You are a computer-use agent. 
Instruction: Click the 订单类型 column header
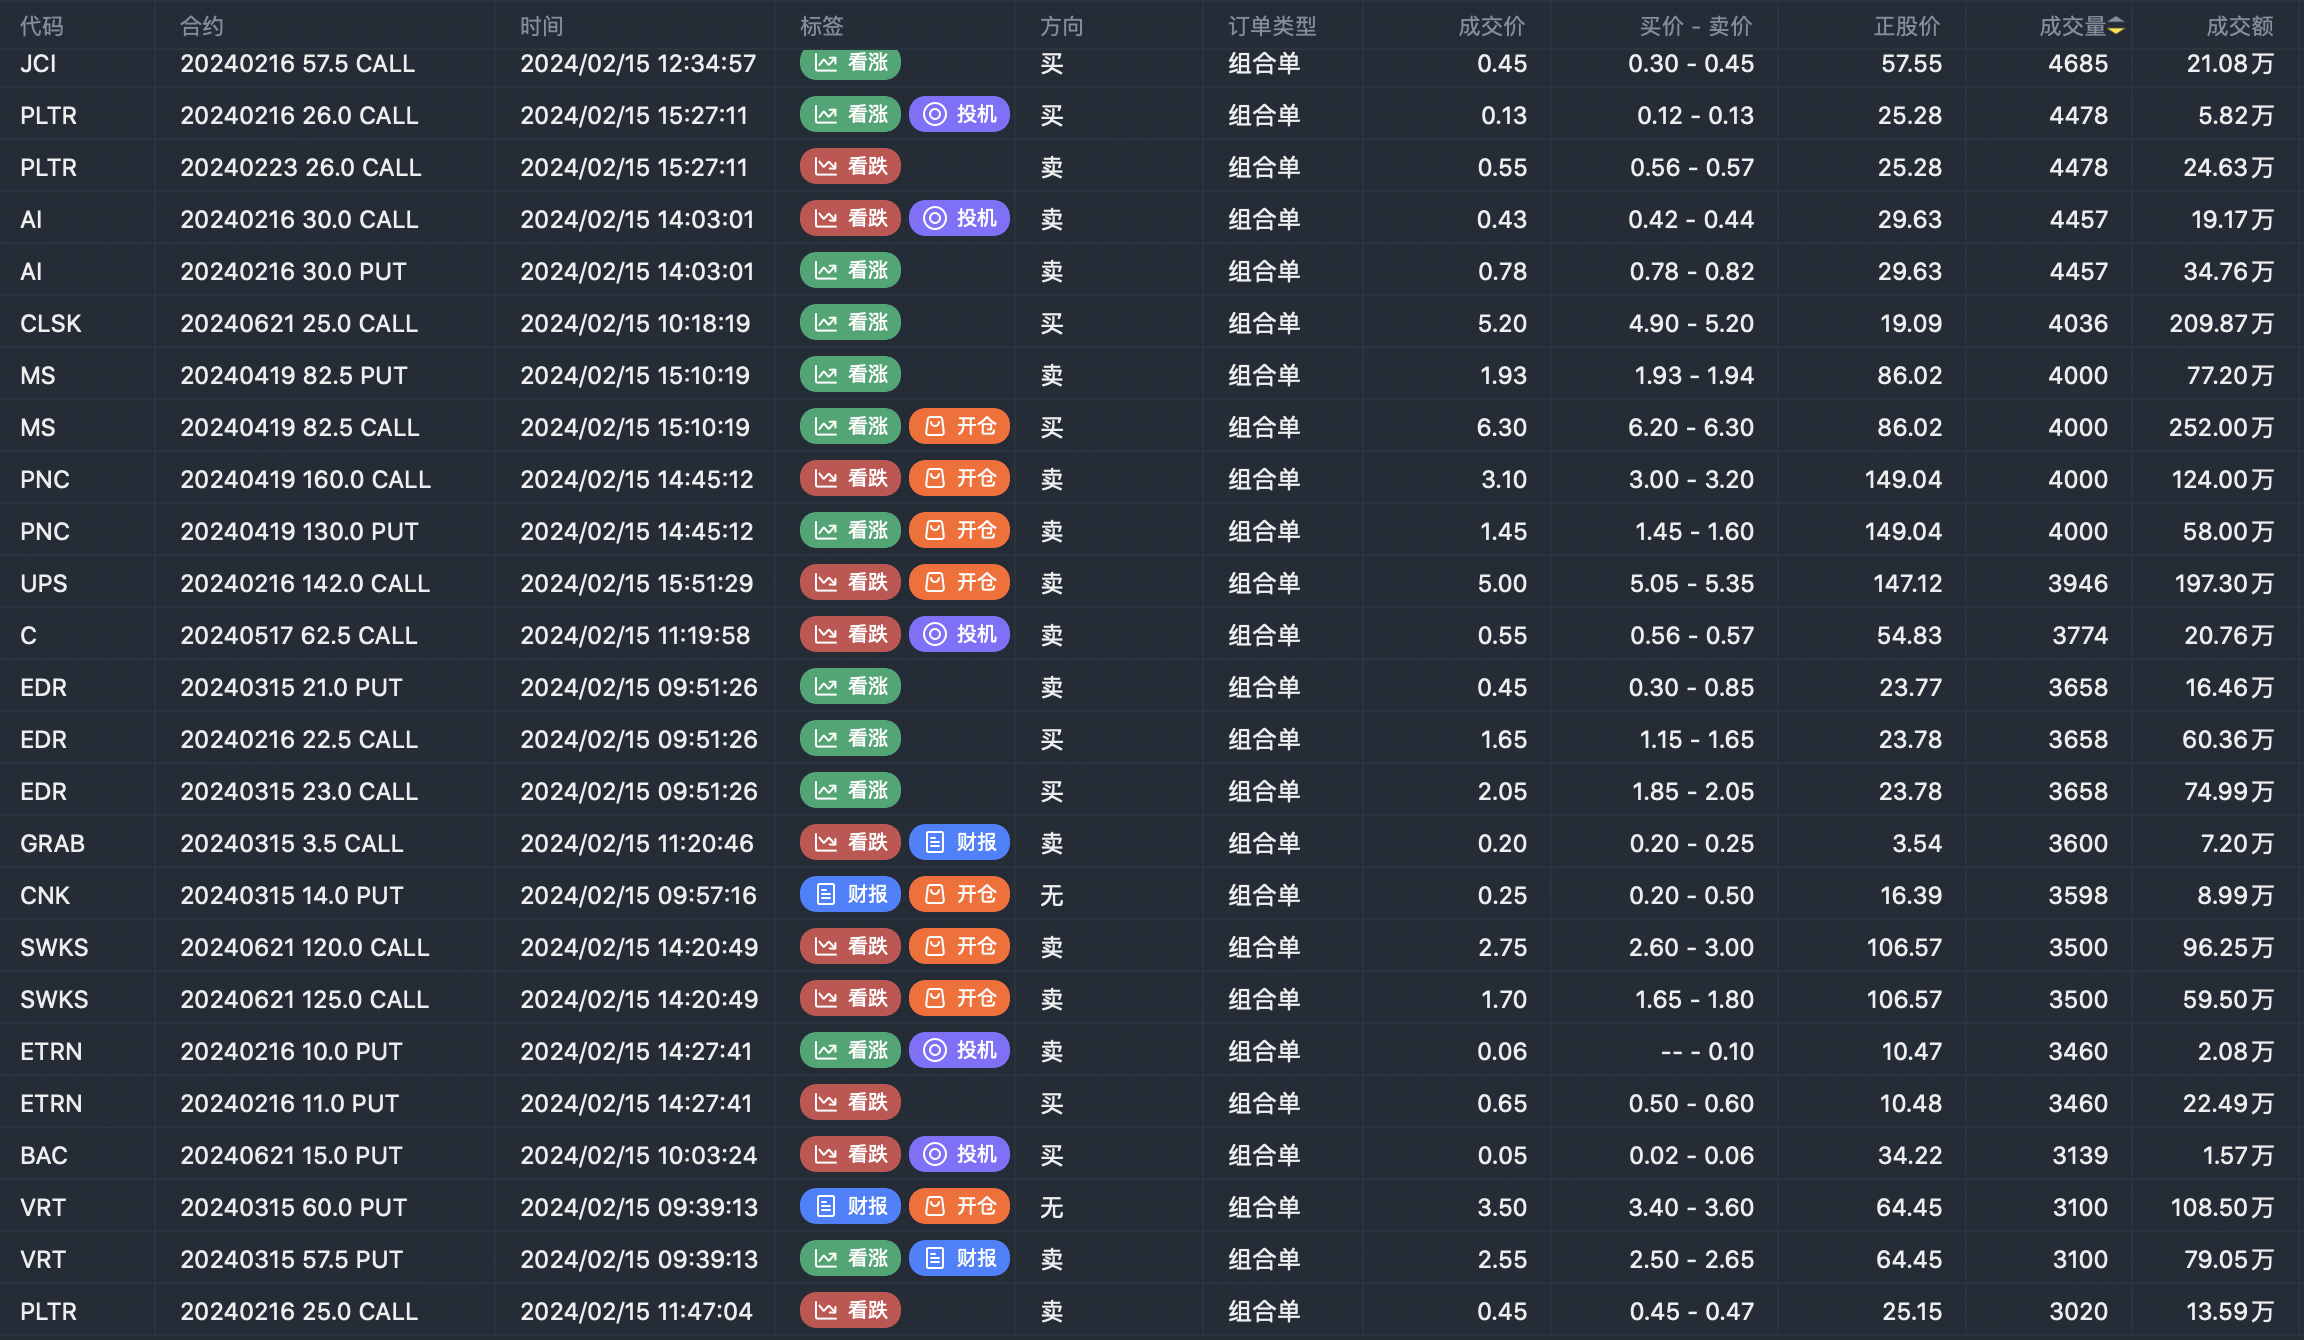pyautogui.click(x=1271, y=27)
